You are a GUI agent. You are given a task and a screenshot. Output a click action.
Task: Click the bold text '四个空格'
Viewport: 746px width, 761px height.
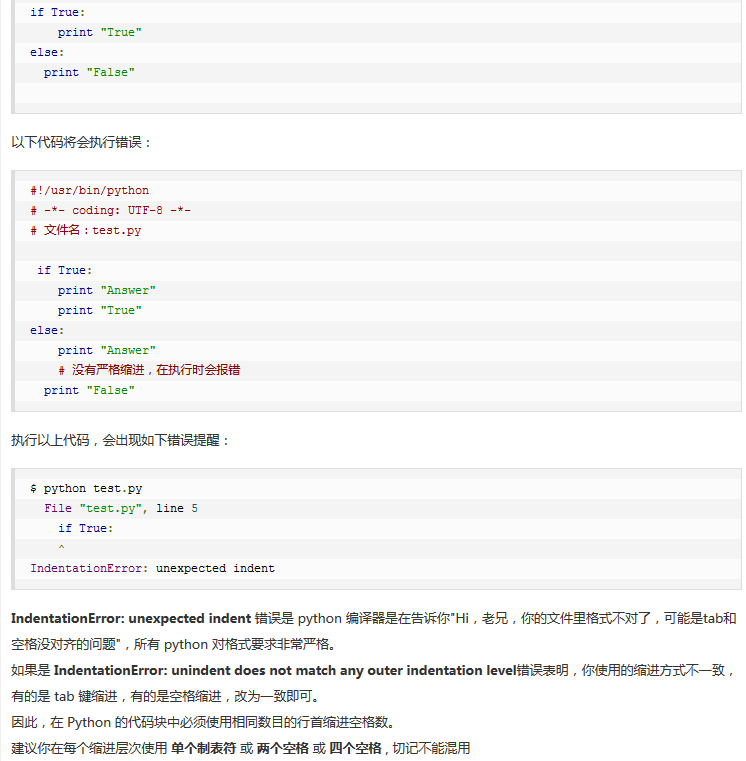point(356,748)
